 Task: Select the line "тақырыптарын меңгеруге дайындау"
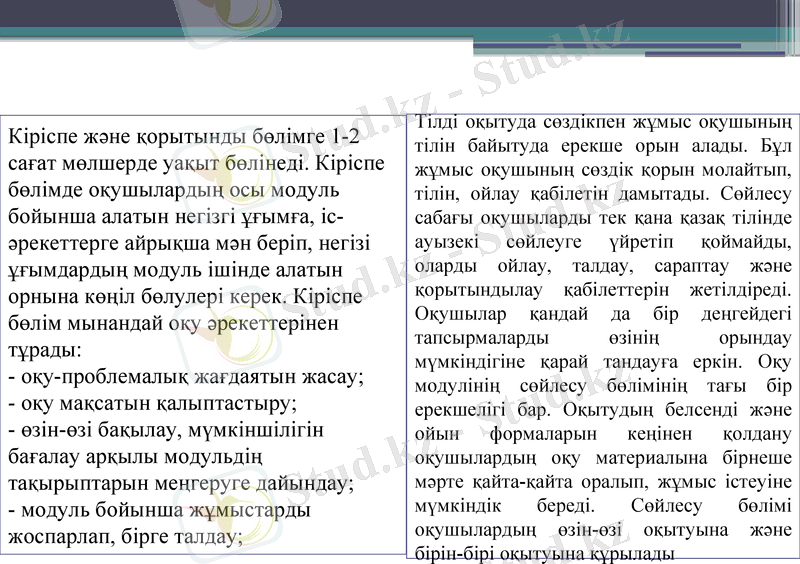pos(178,483)
